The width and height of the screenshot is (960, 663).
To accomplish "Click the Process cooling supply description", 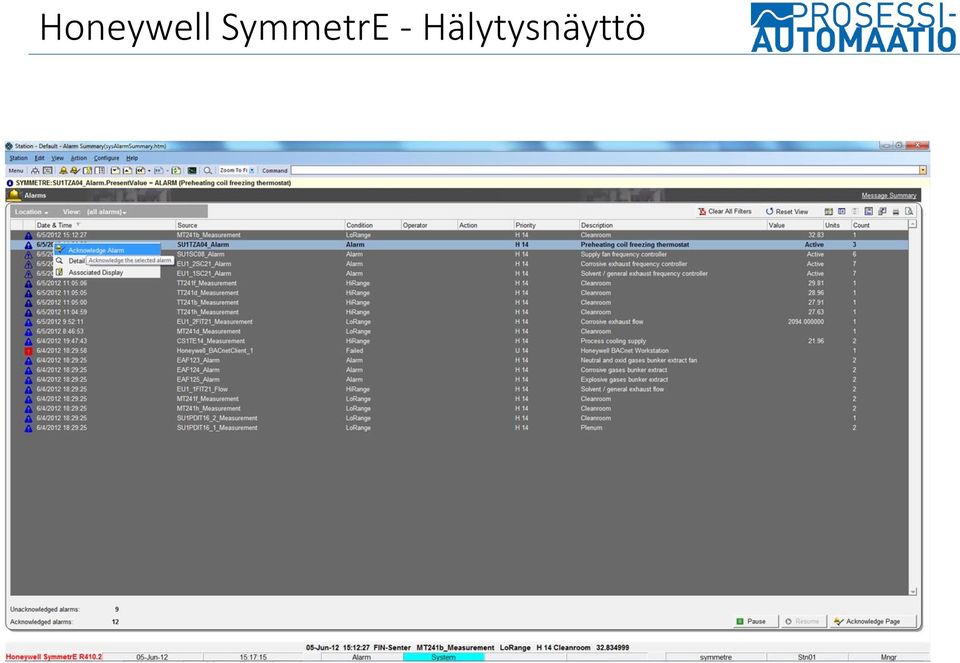I will 613,341.
